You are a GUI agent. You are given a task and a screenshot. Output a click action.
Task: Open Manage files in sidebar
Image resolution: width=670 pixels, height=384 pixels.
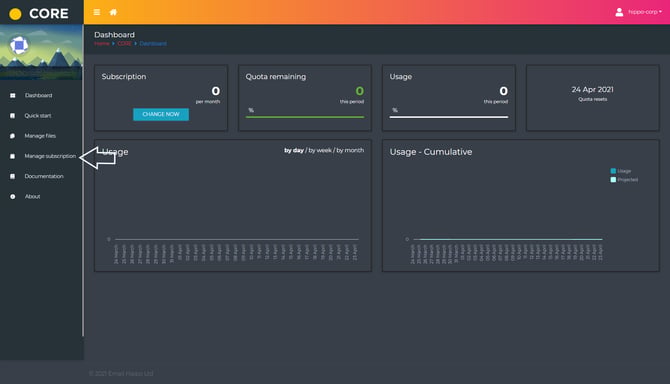click(x=40, y=136)
